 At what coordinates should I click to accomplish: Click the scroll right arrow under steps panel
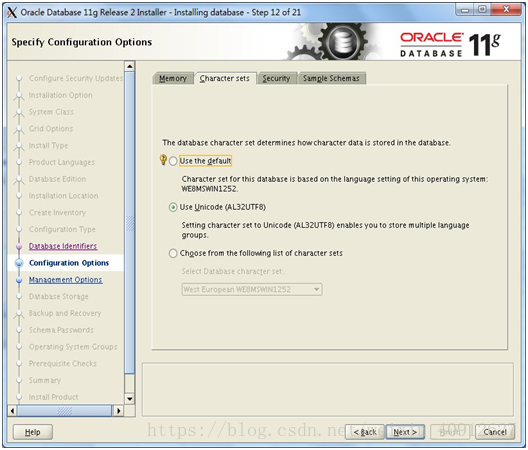click(x=118, y=411)
